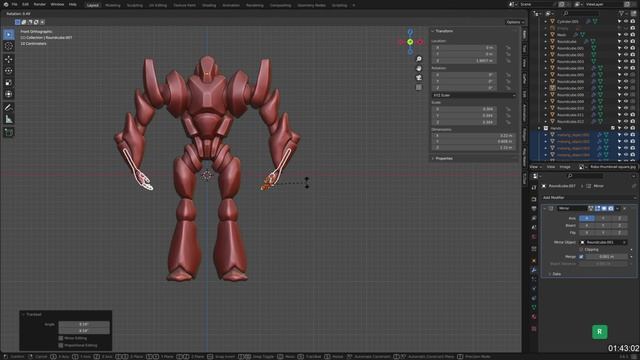The height and width of the screenshot is (360, 640).
Task: Collapse the Mirror modifier panel arrow
Action: 545,209
